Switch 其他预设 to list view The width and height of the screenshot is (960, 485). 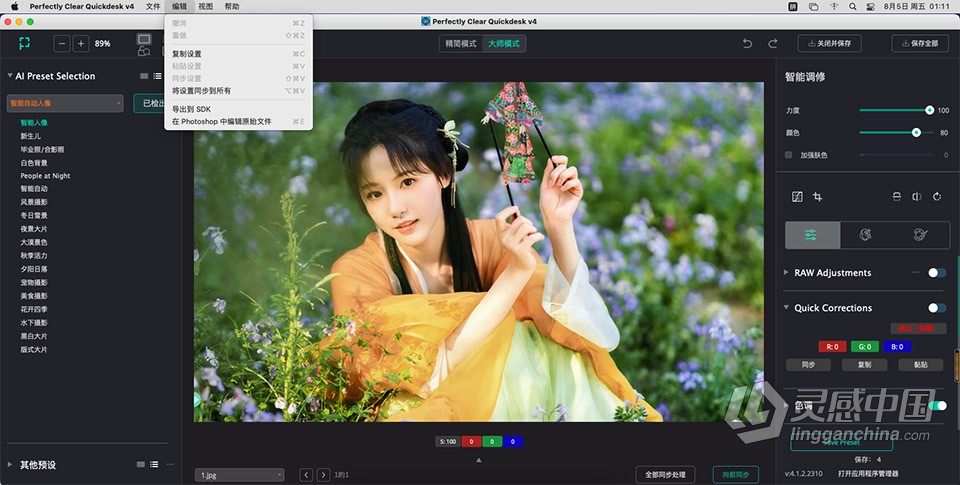(154, 465)
